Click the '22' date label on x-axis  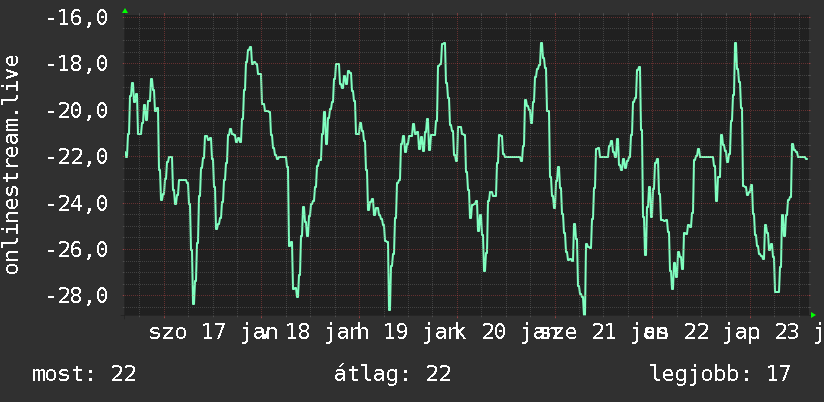coord(697,333)
